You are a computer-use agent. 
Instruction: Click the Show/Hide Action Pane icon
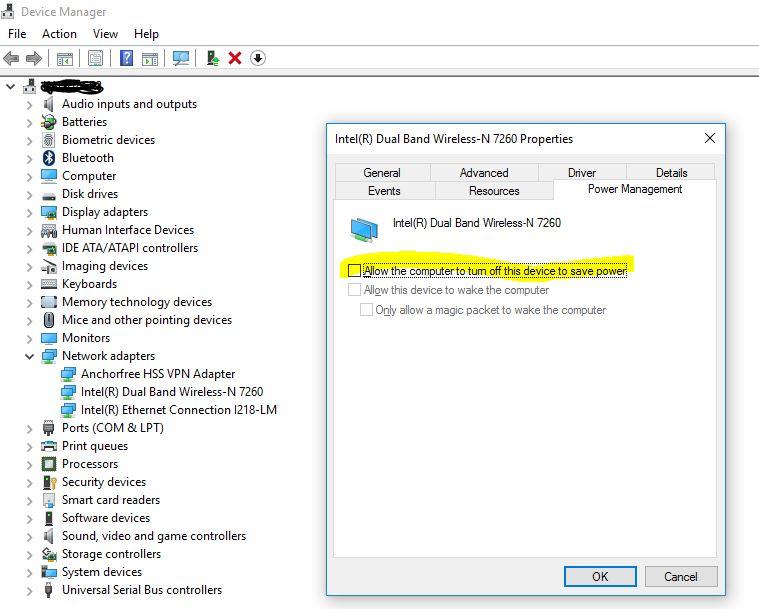pyautogui.click(x=150, y=59)
